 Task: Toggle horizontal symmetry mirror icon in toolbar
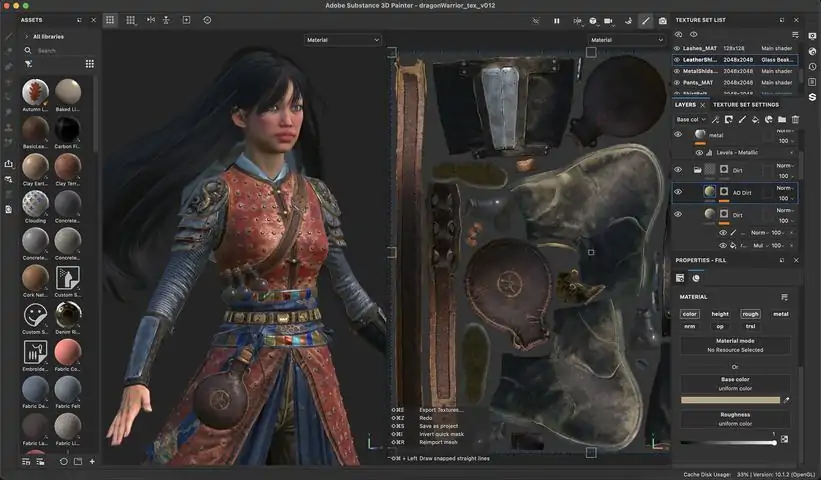click(151, 20)
